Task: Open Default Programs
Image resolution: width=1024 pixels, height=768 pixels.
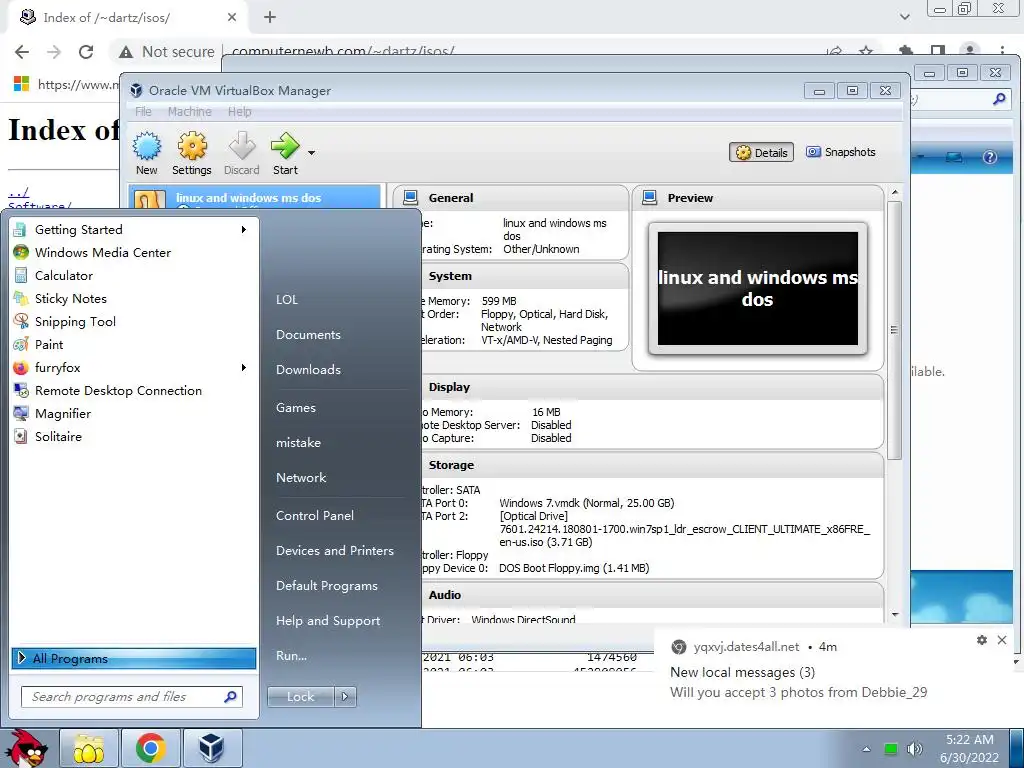Action: coord(327,586)
